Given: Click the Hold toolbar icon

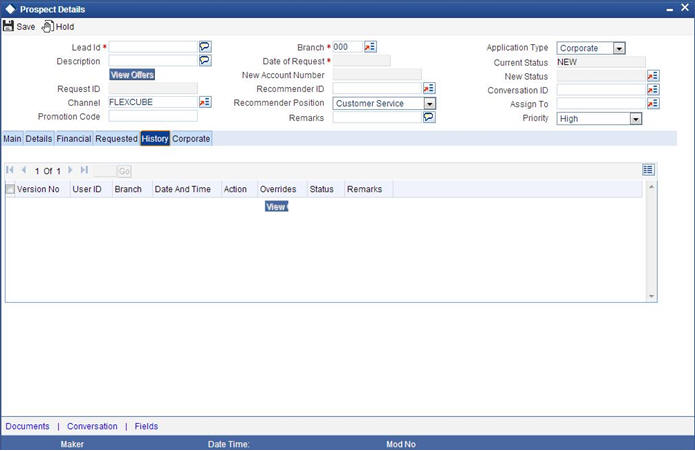Looking at the screenshot, I should (x=47, y=27).
